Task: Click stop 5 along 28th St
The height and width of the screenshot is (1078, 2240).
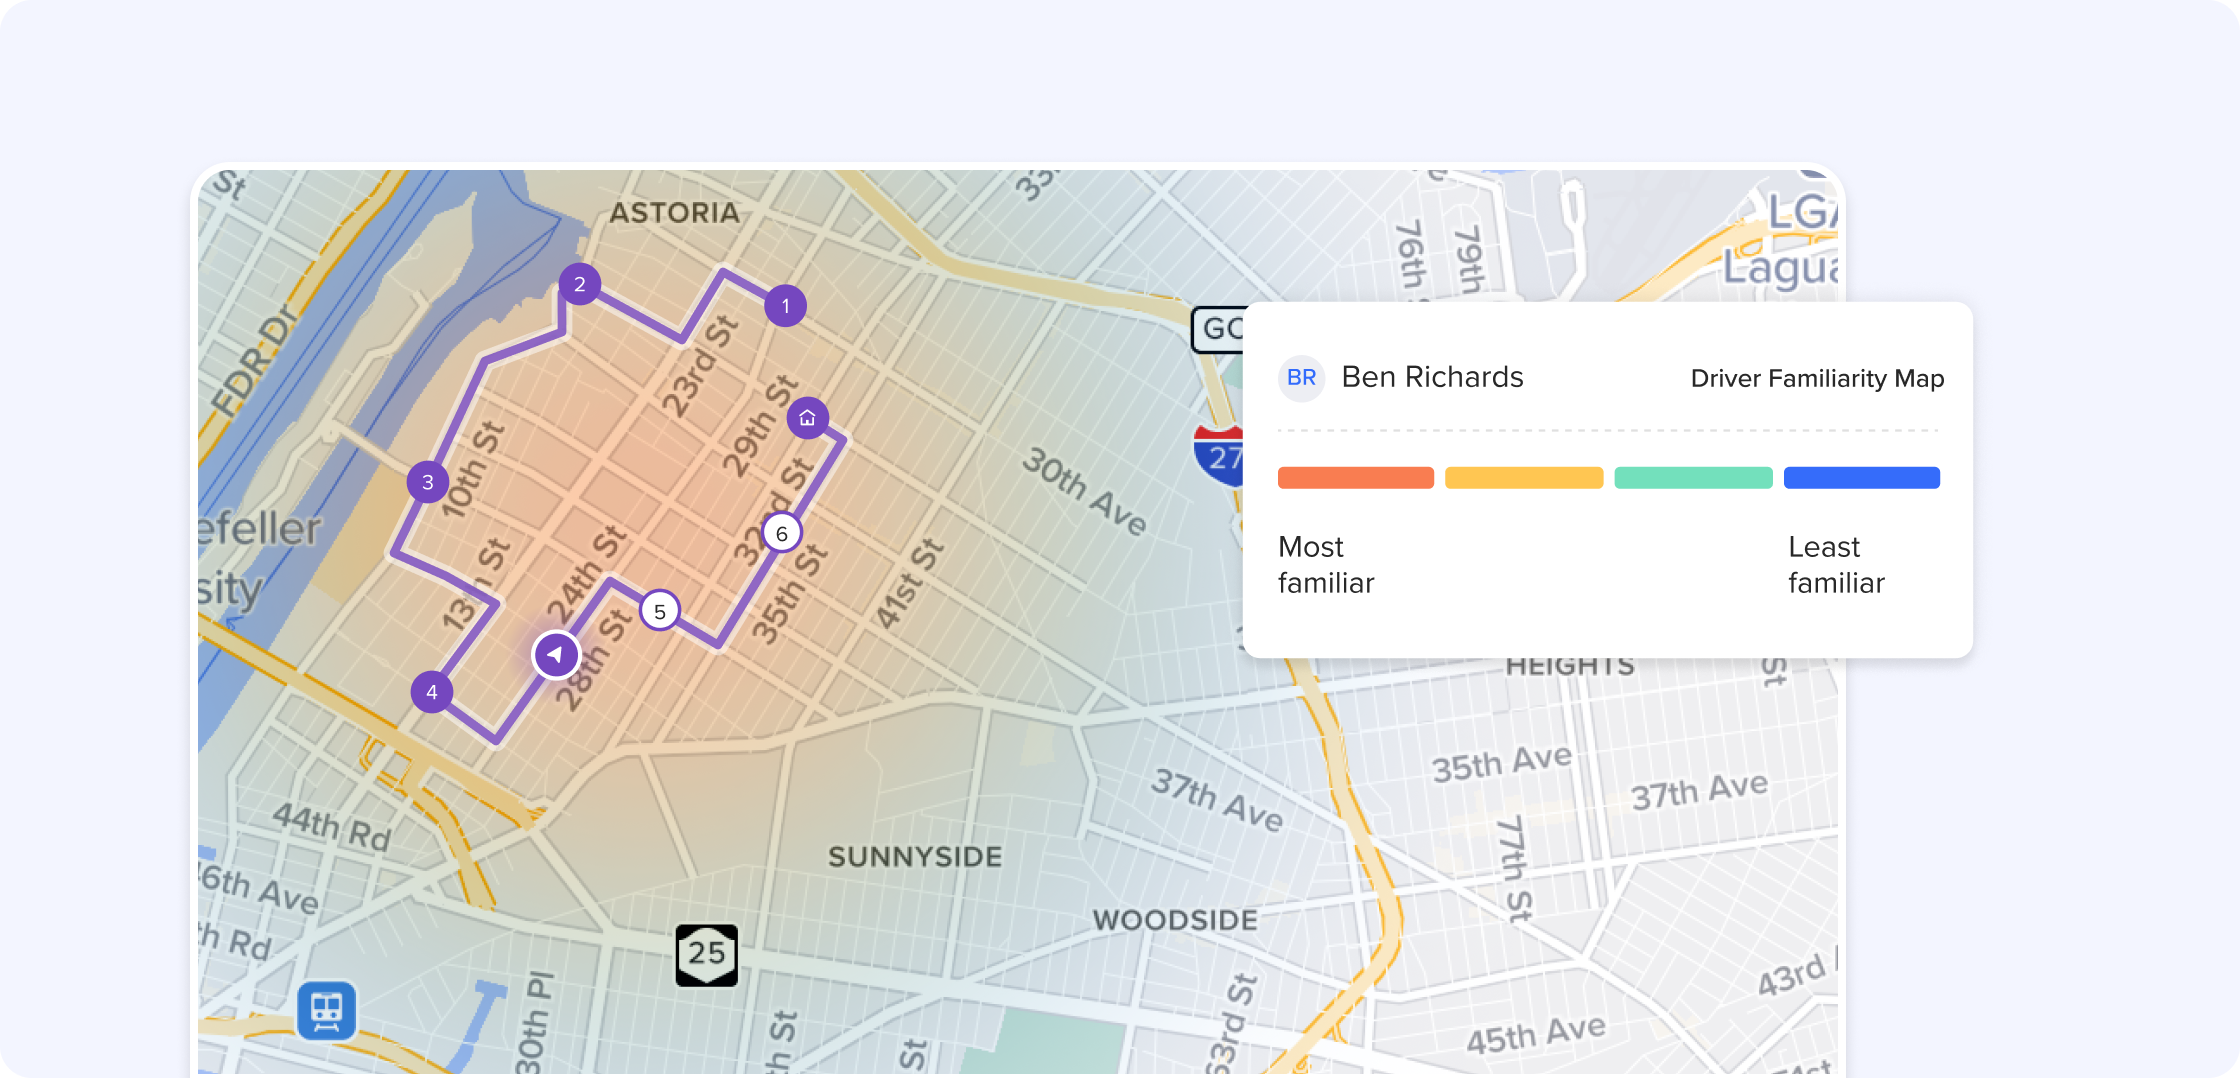Action: 659,610
